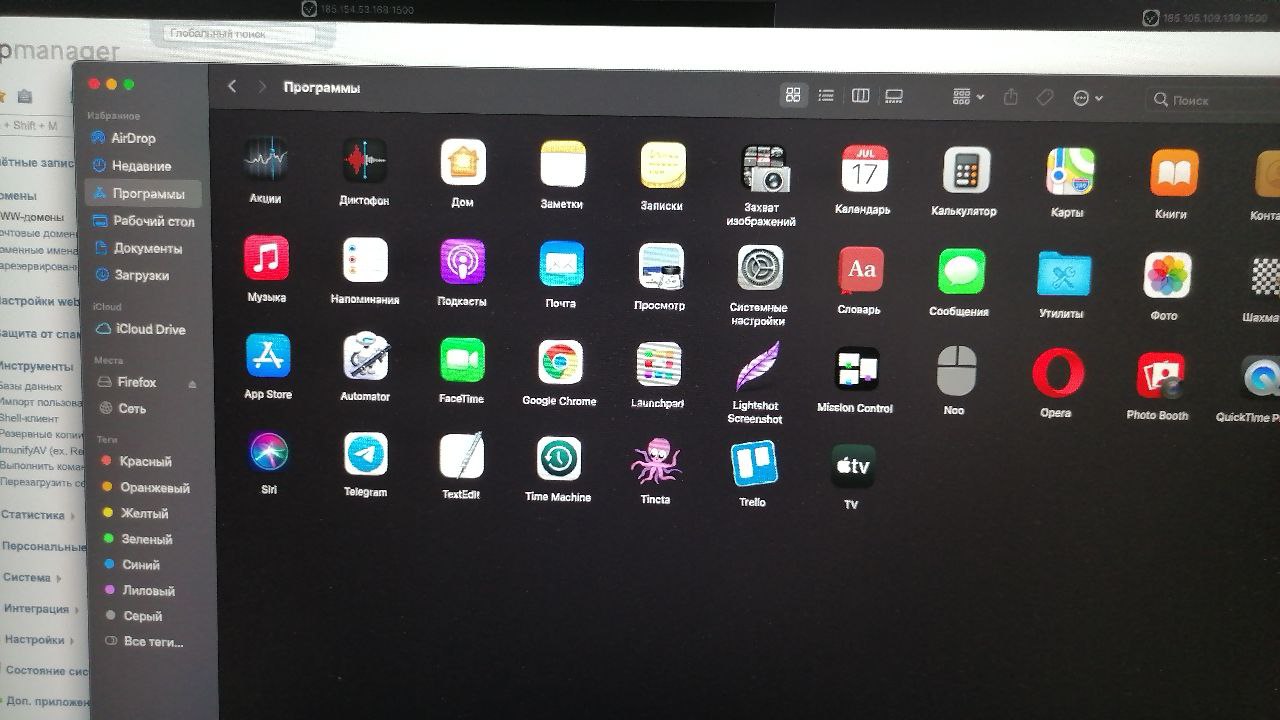1280x720 pixels.
Task: Open the FaceTime app icon
Action: [x=462, y=360]
